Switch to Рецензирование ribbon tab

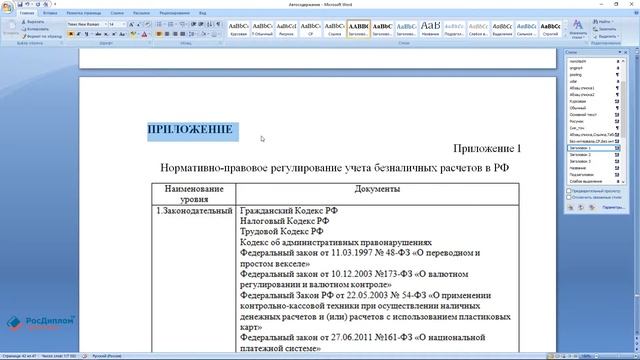pos(174,13)
